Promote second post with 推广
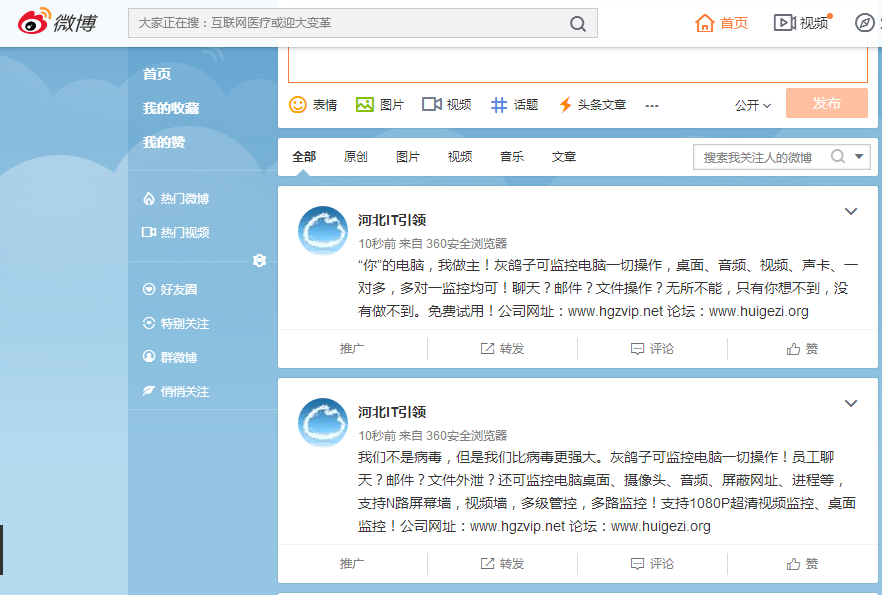 352,564
